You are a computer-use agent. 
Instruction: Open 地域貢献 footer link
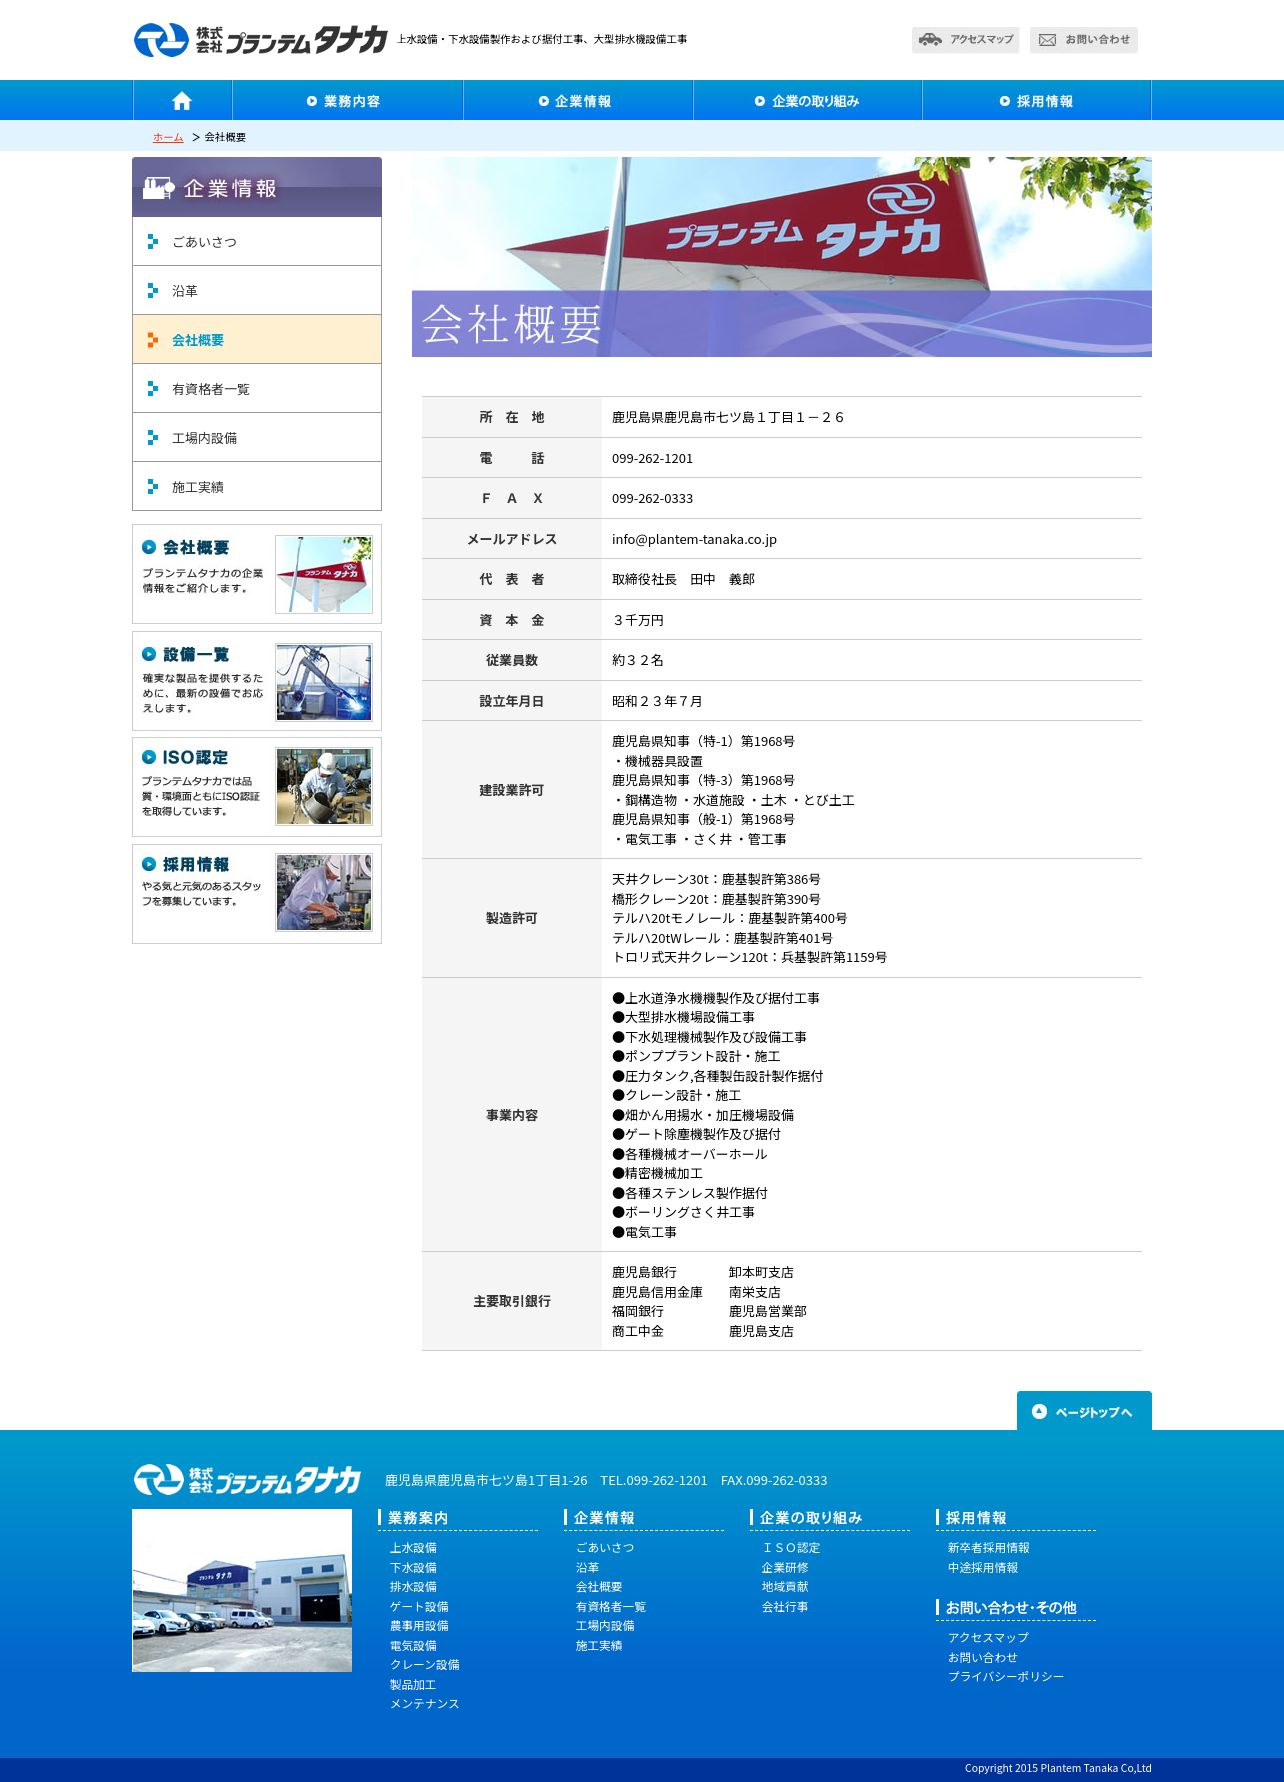[785, 1587]
